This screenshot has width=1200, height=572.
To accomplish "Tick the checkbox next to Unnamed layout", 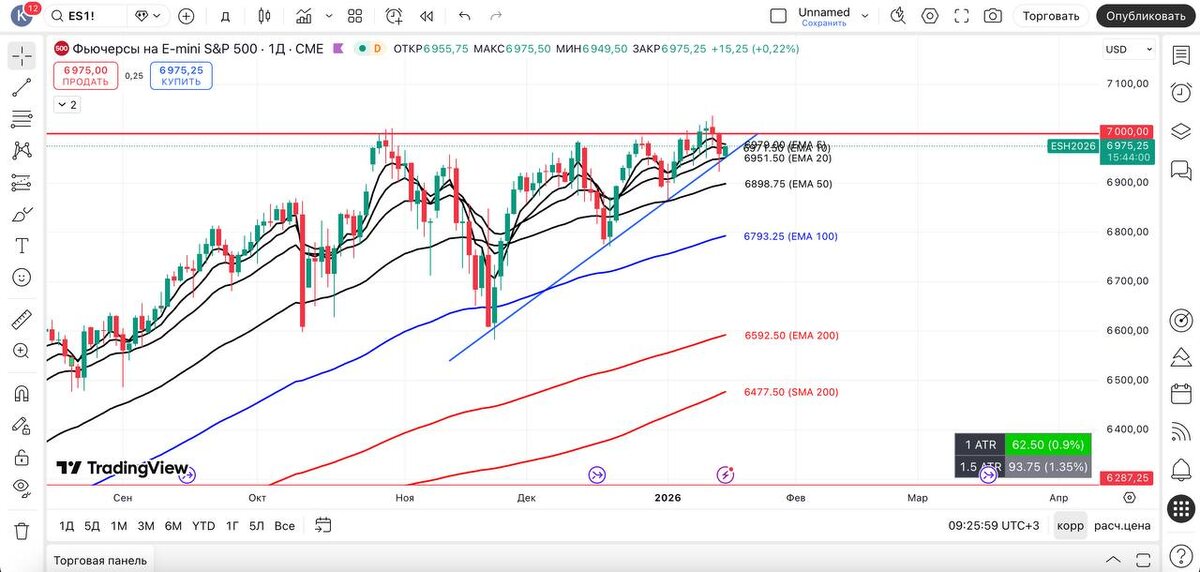I will tap(779, 16).
